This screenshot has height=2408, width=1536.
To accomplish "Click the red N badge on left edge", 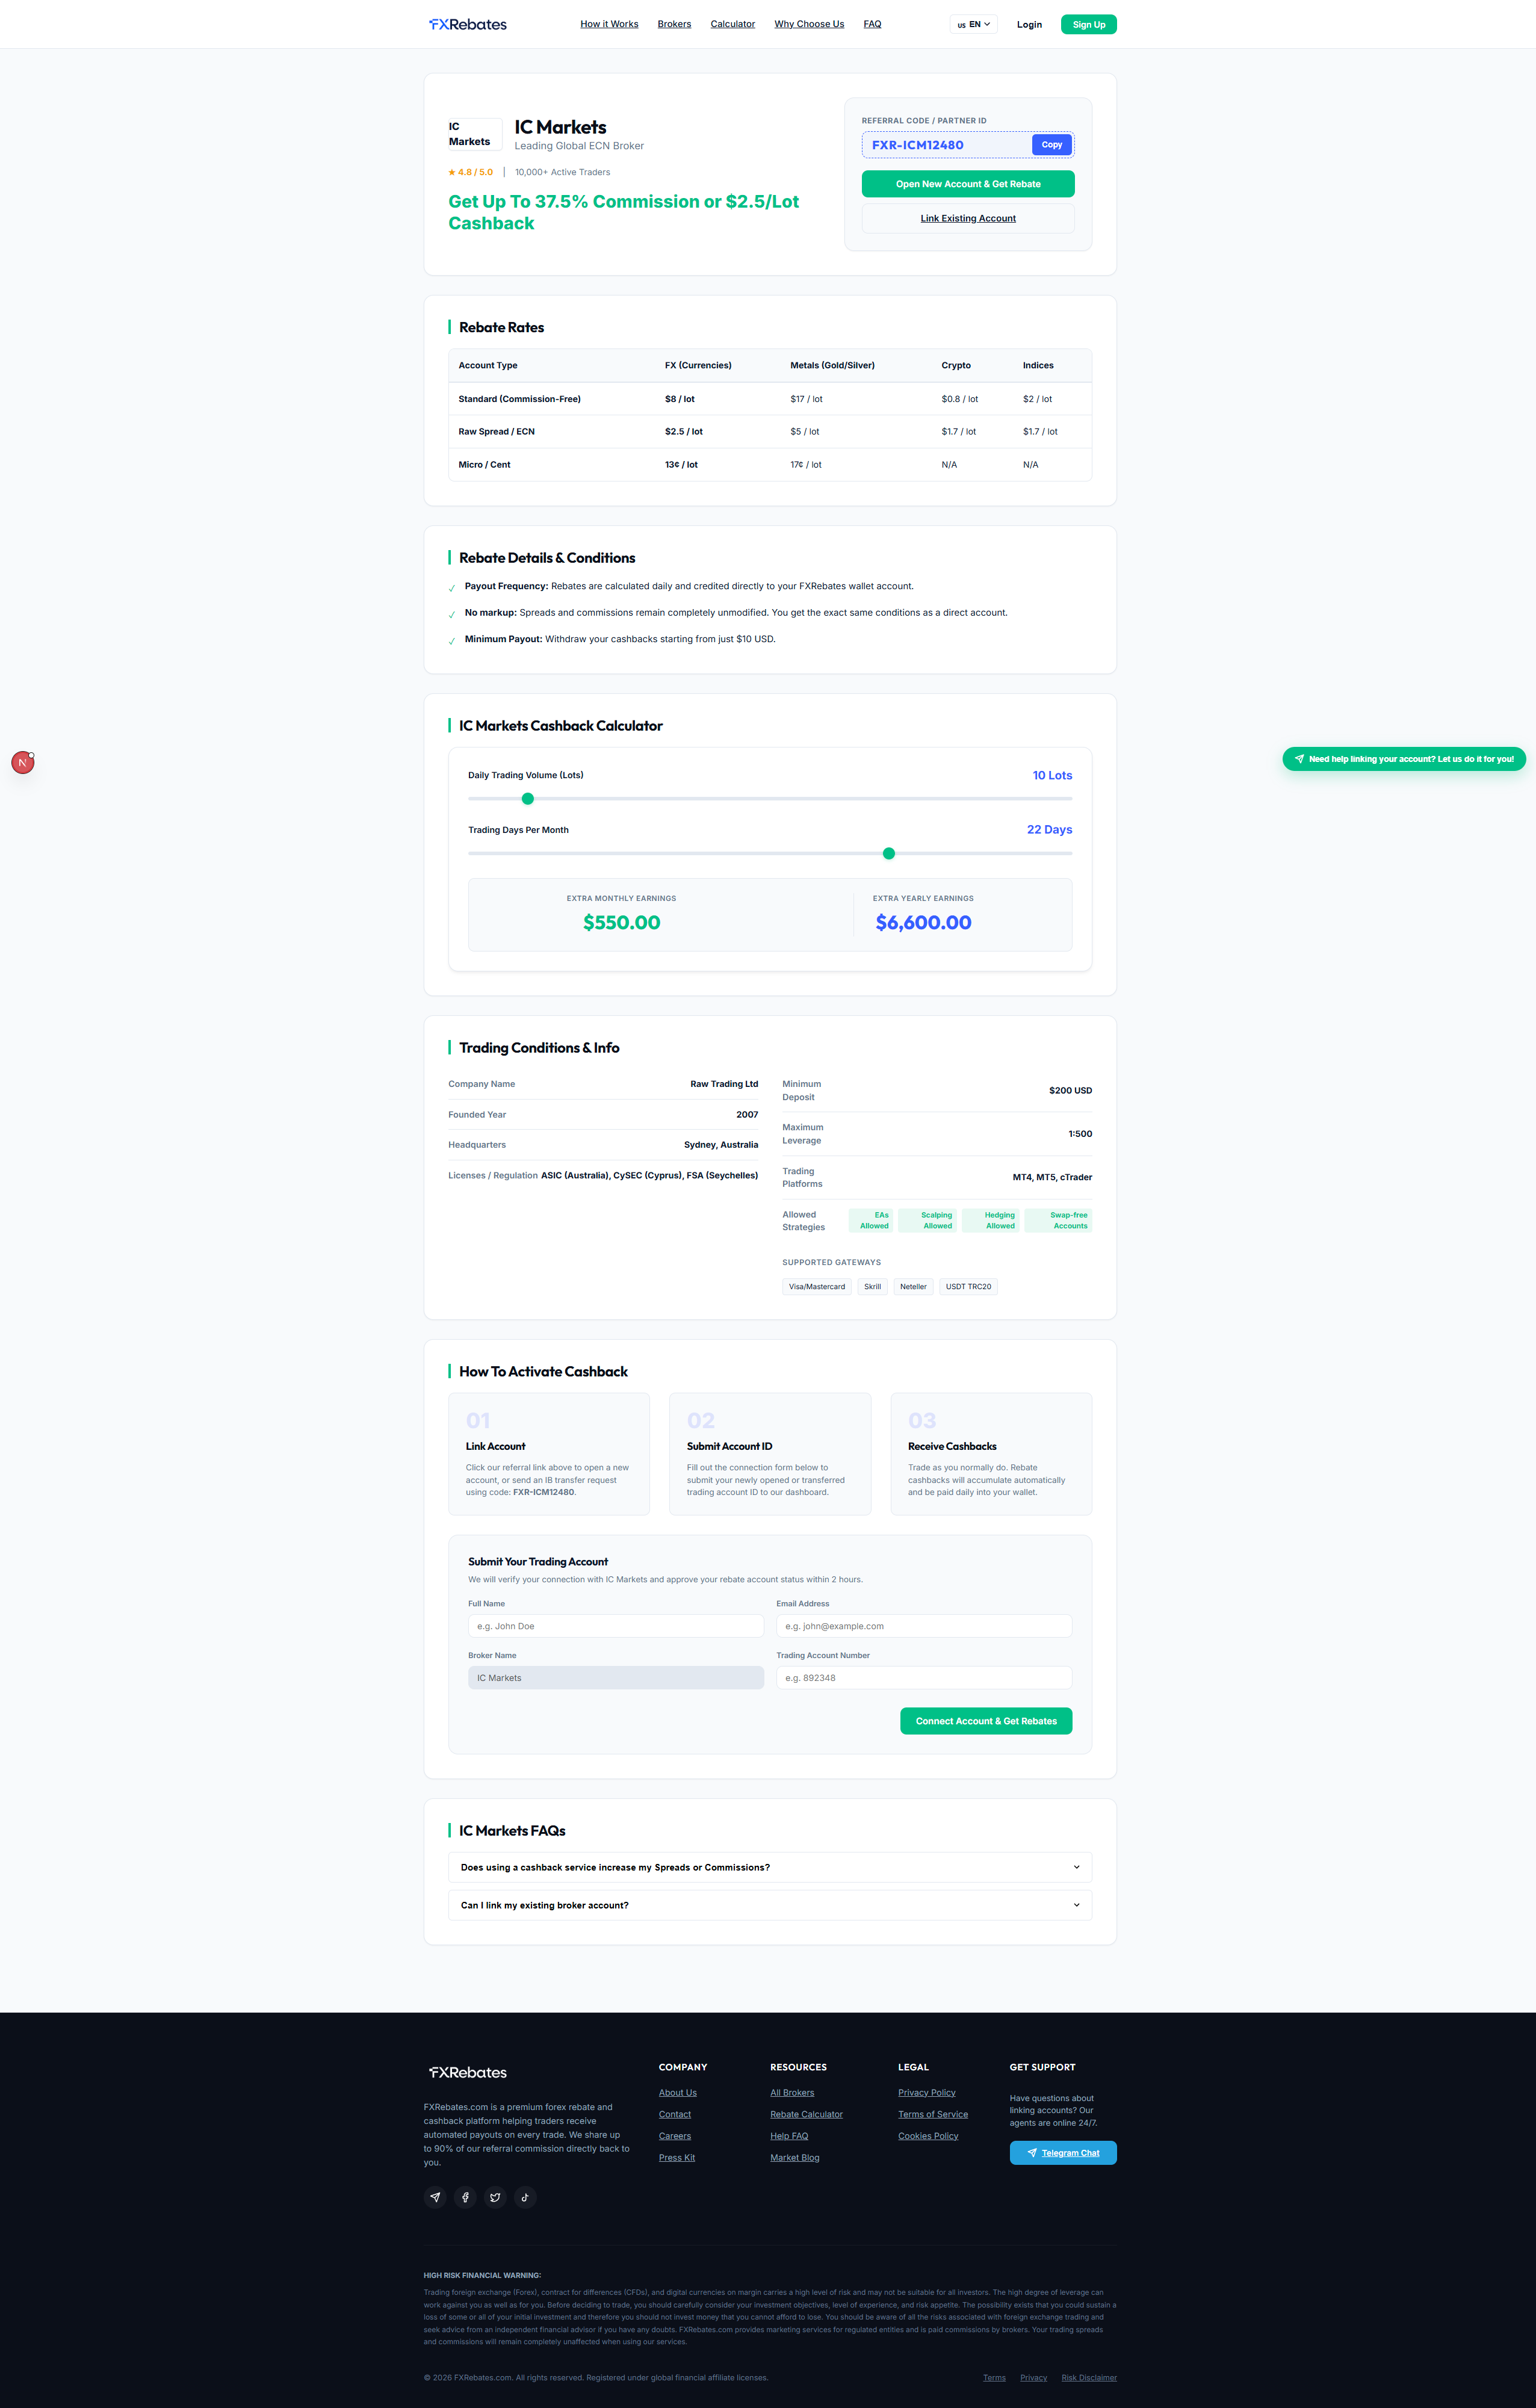I will tap(23, 763).
